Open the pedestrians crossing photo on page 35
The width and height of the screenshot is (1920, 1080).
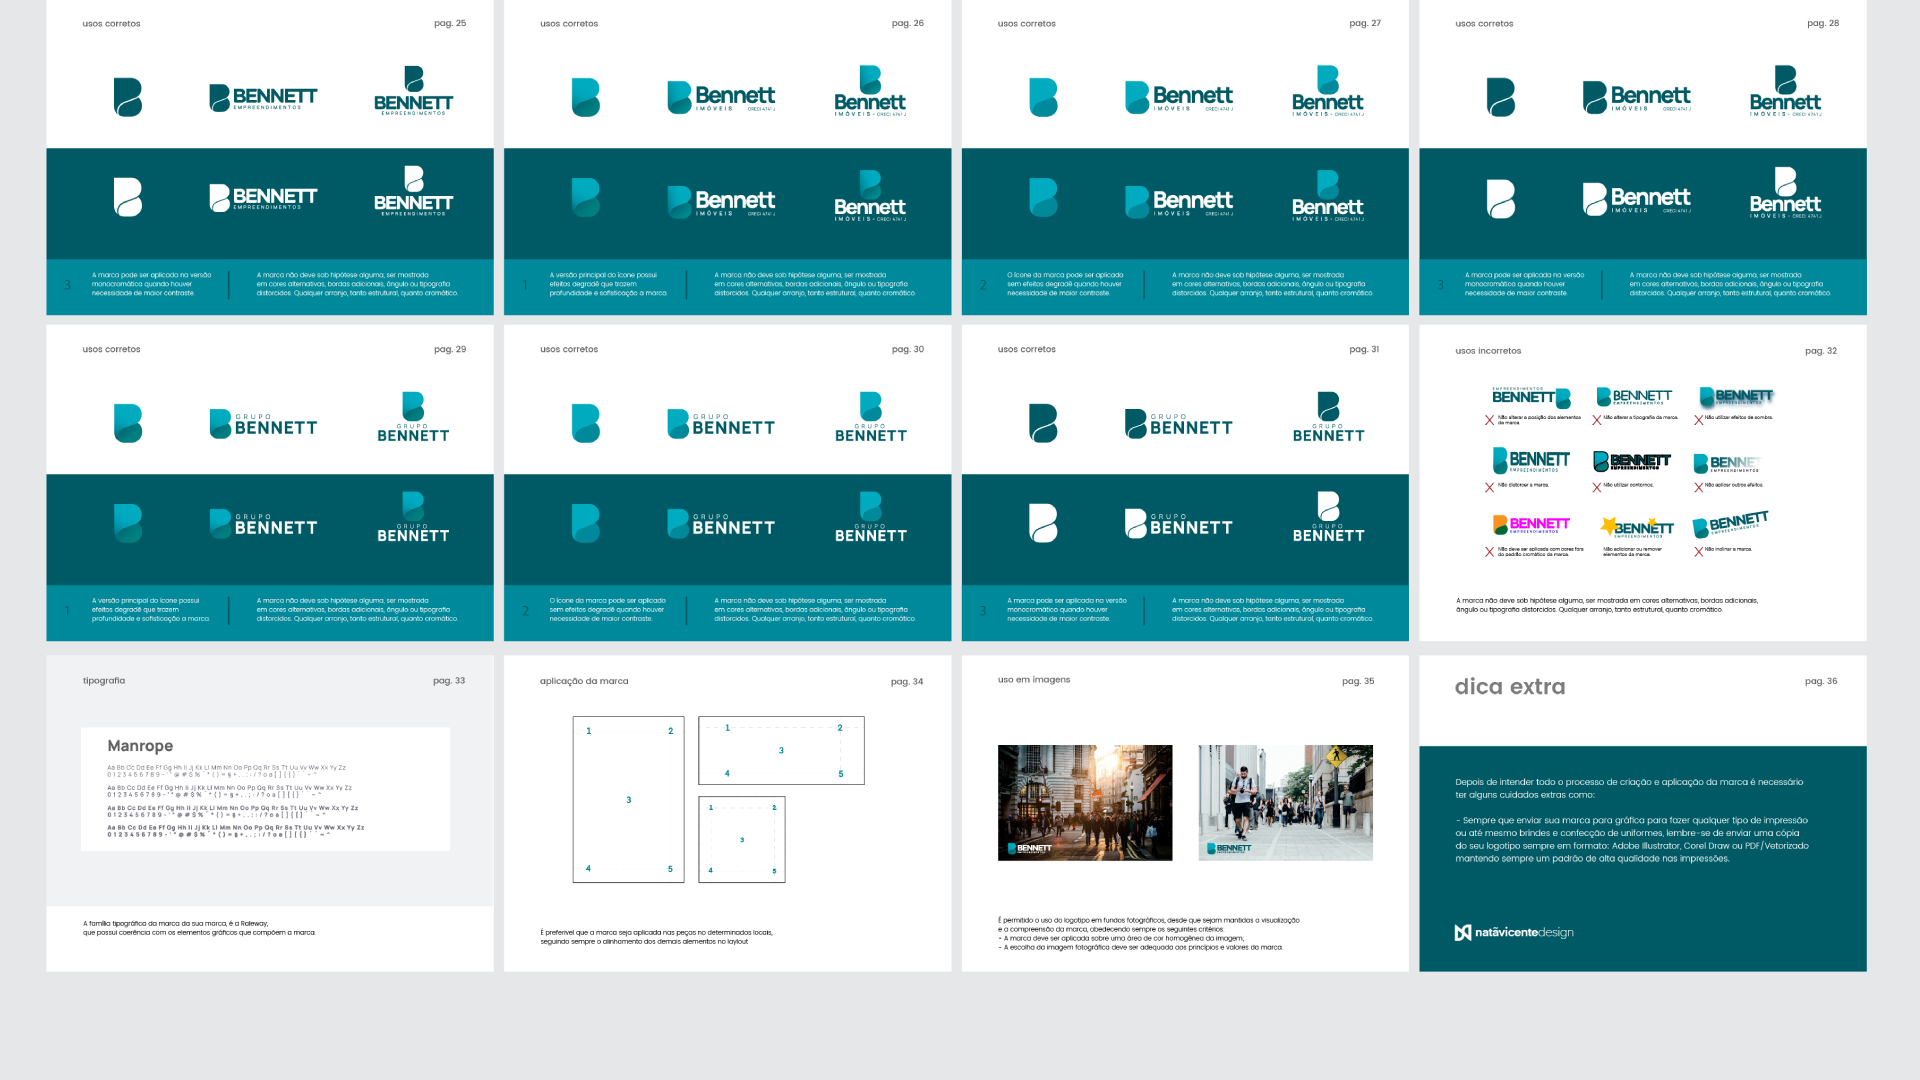[x=1285, y=802]
